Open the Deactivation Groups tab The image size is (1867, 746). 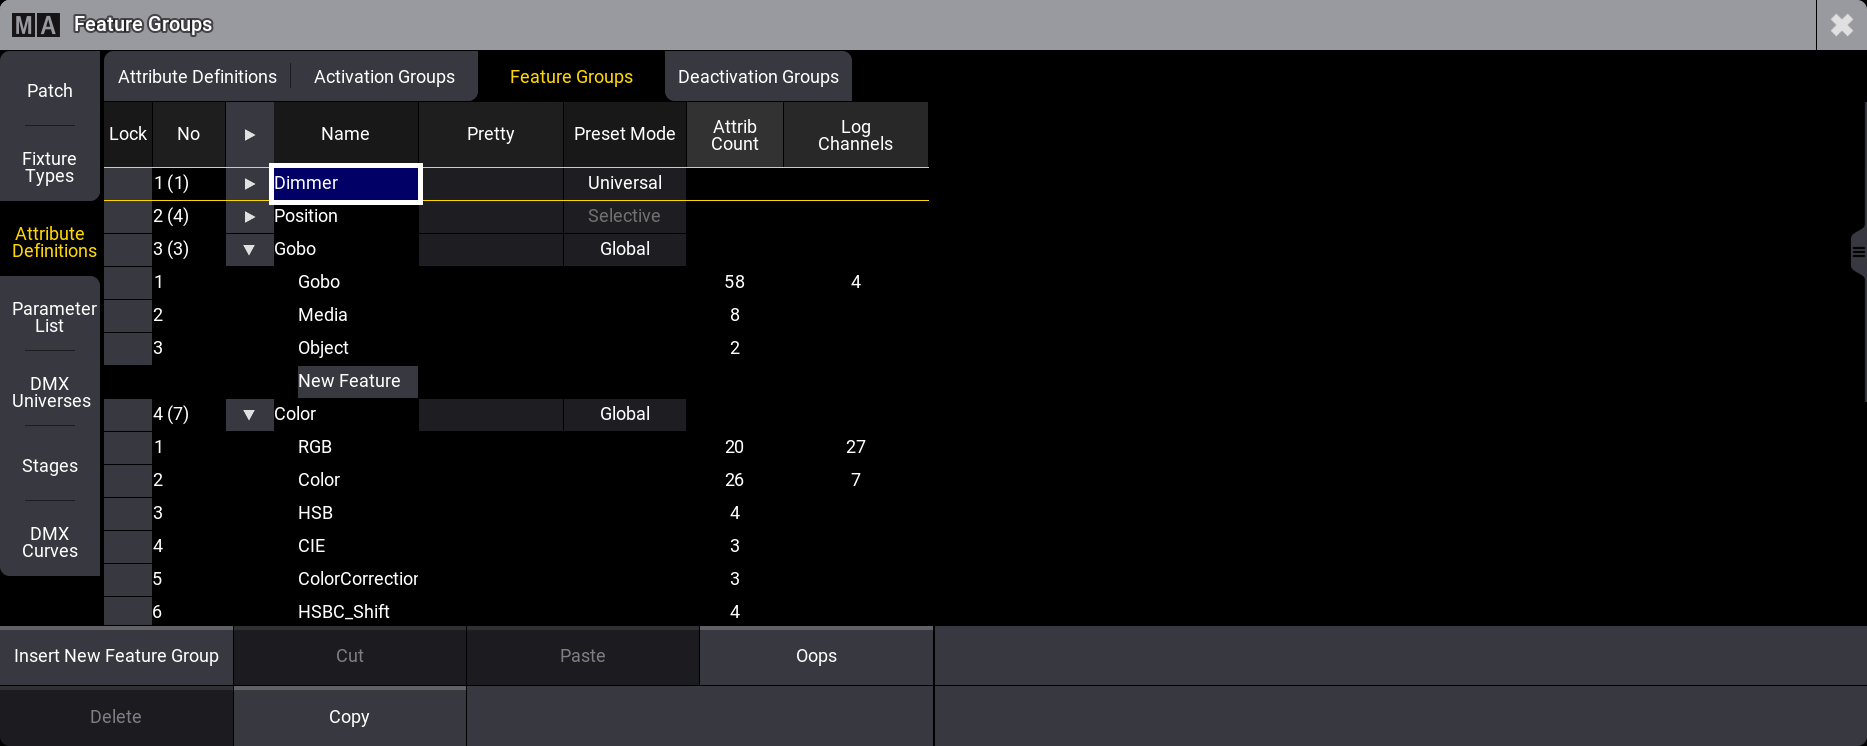point(758,77)
